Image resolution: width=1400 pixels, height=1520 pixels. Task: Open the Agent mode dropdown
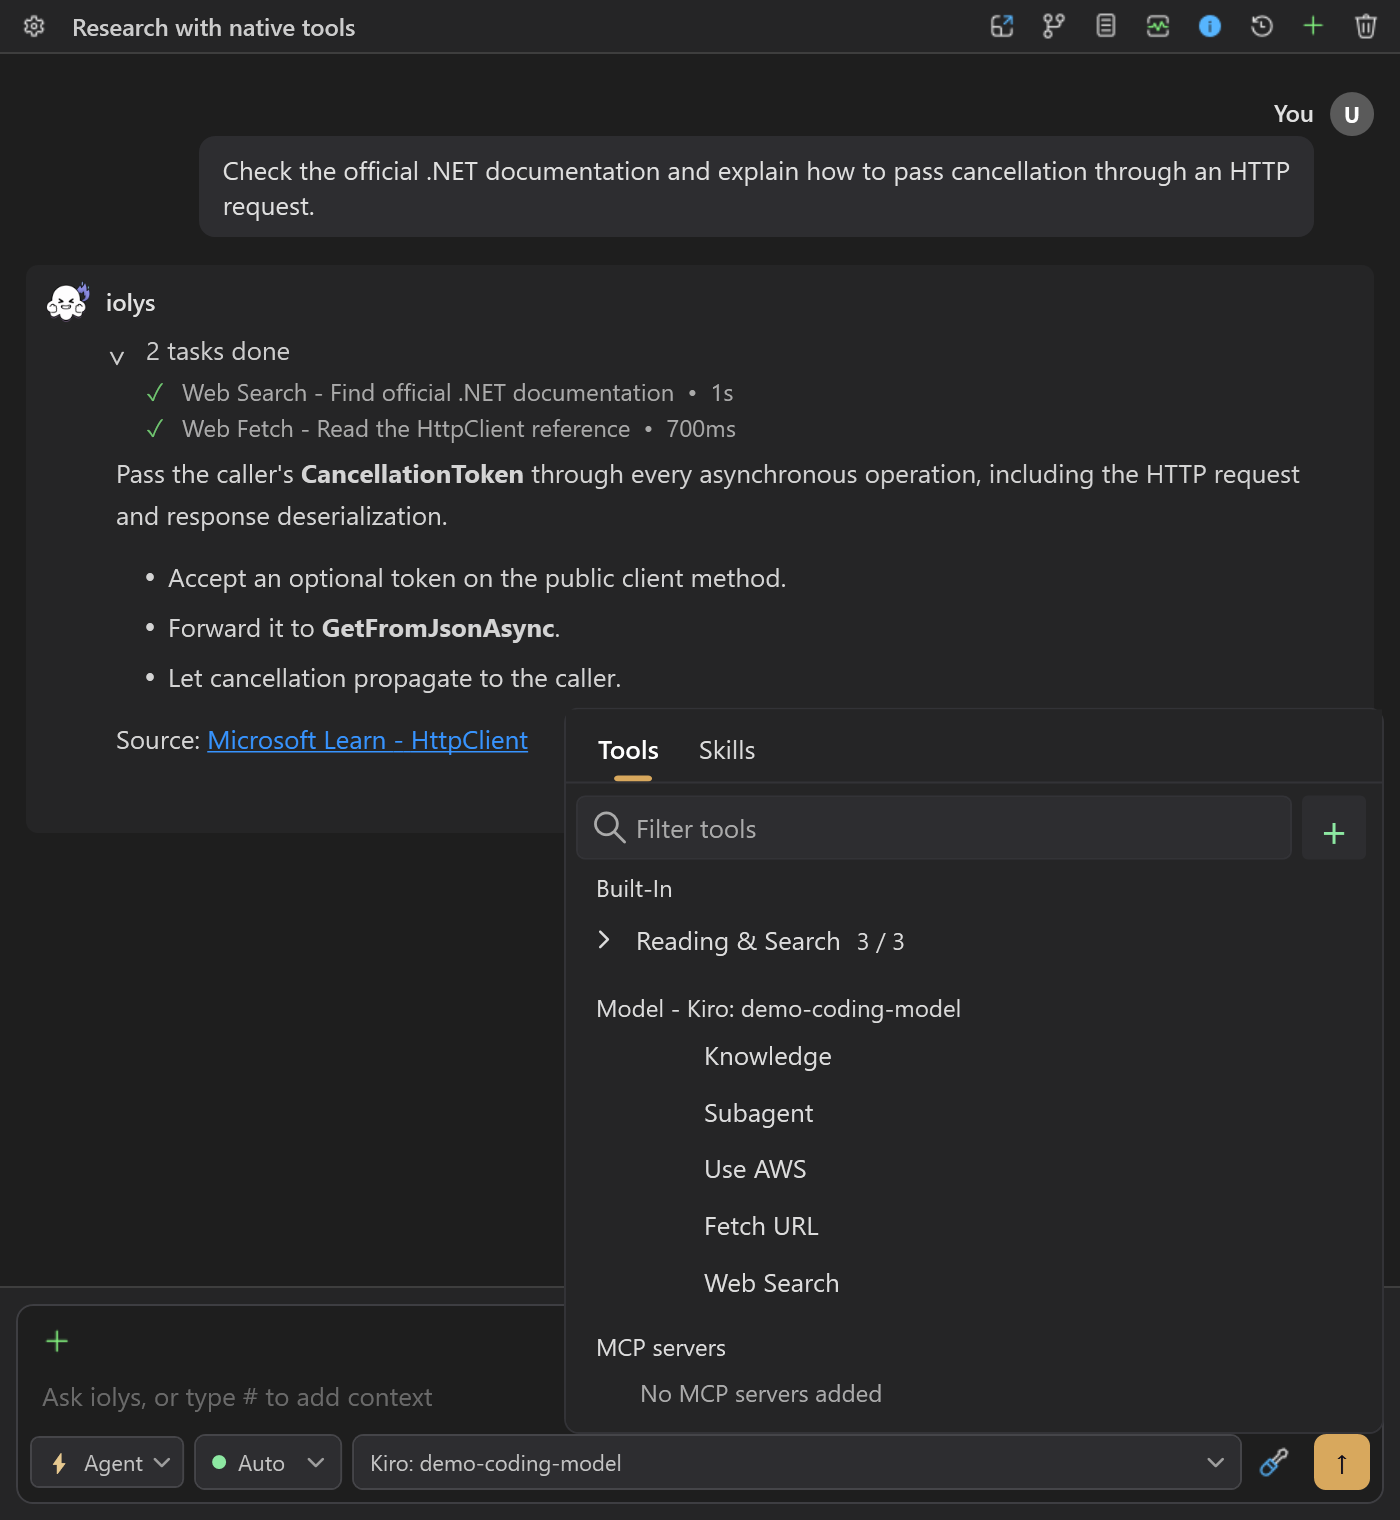point(108,1463)
